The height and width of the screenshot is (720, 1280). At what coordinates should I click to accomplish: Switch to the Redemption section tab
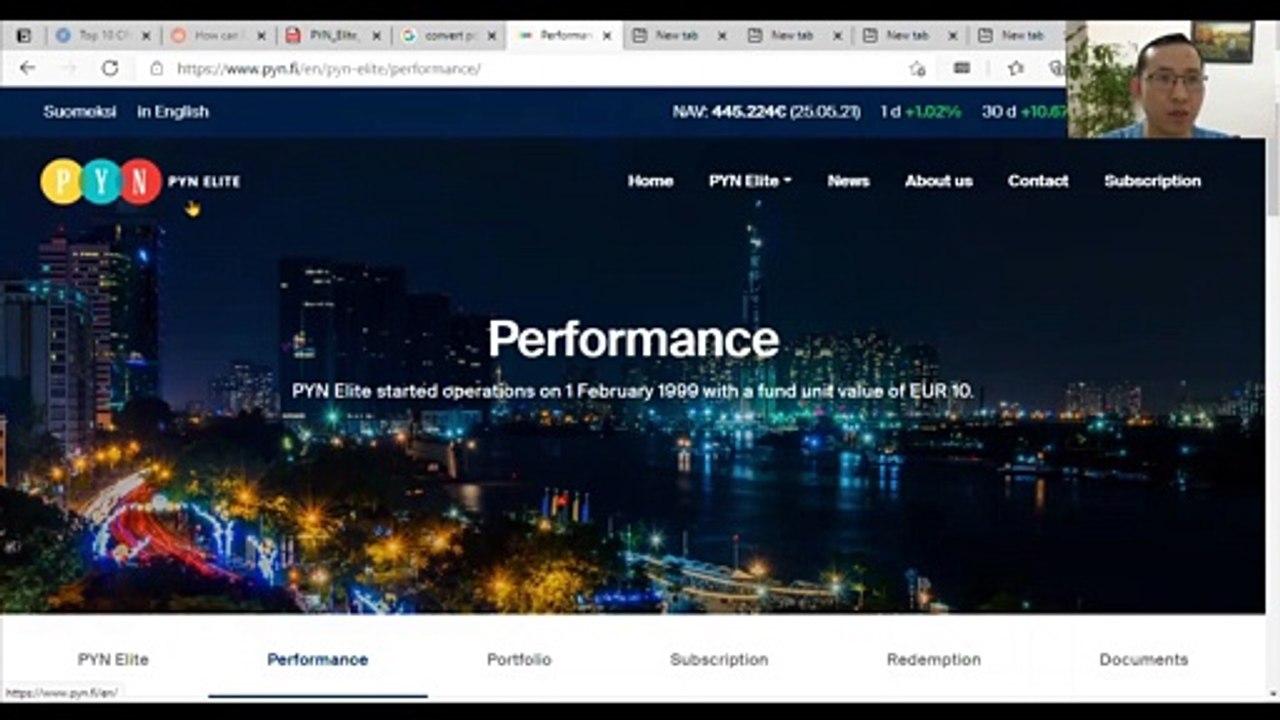(933, 660)
